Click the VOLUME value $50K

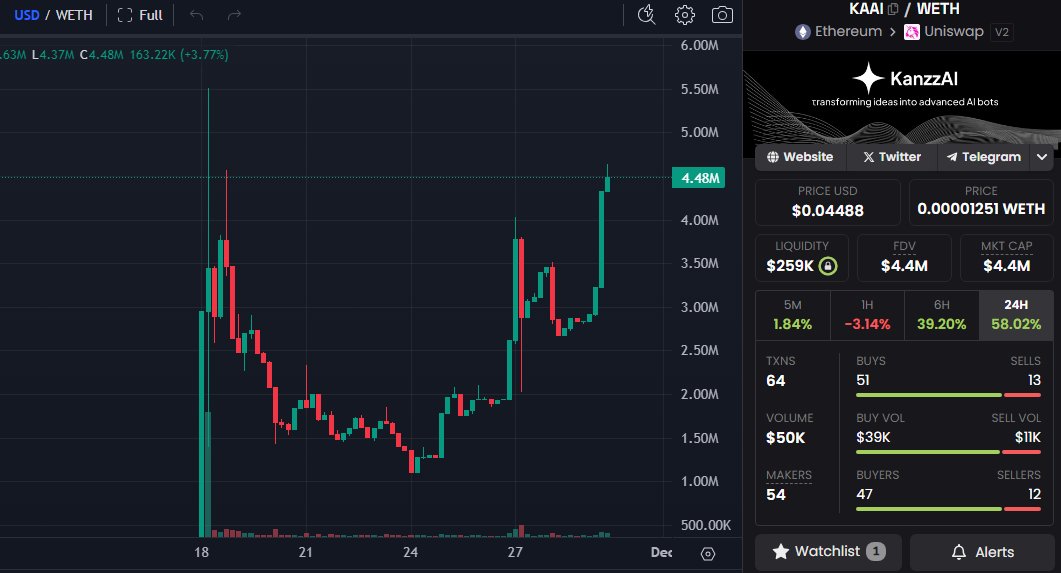786,438
